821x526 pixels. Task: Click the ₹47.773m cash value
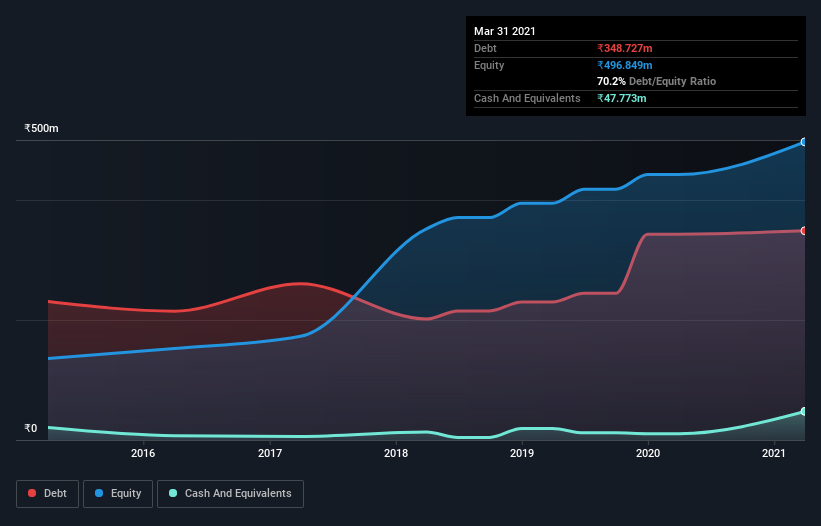(x=622, y=98)
